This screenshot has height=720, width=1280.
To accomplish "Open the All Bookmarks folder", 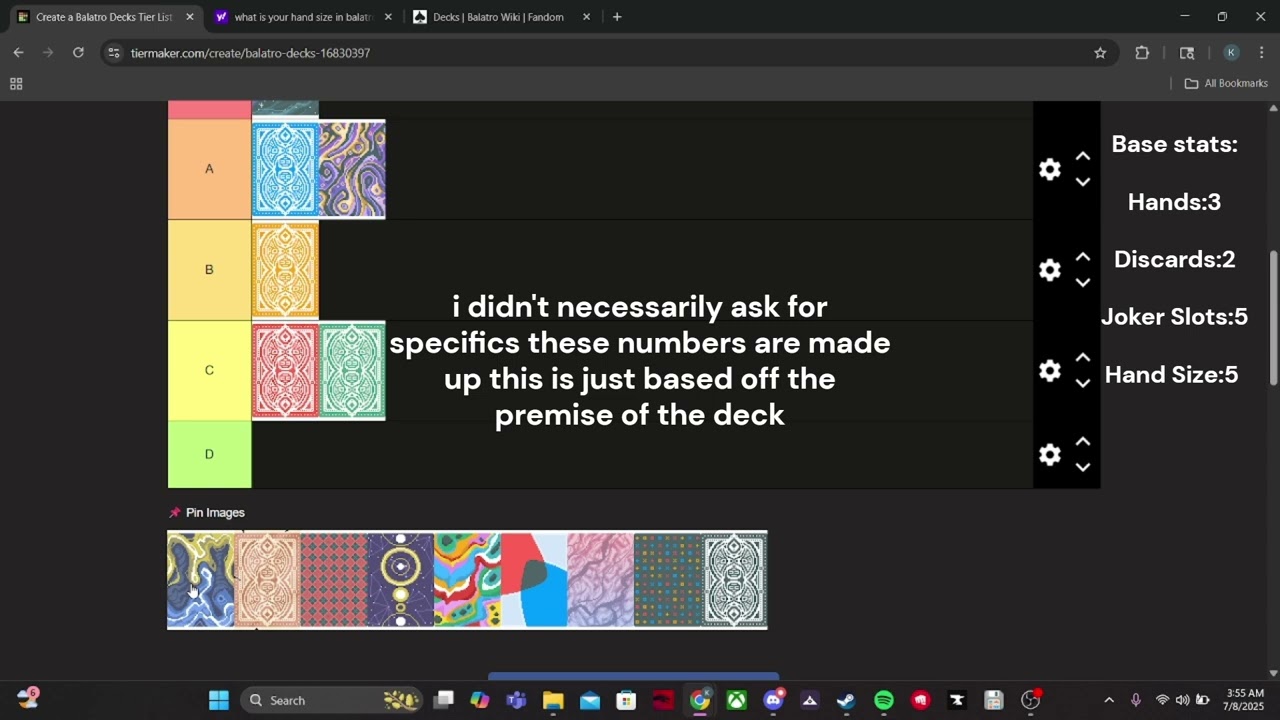I will 1226,83.
